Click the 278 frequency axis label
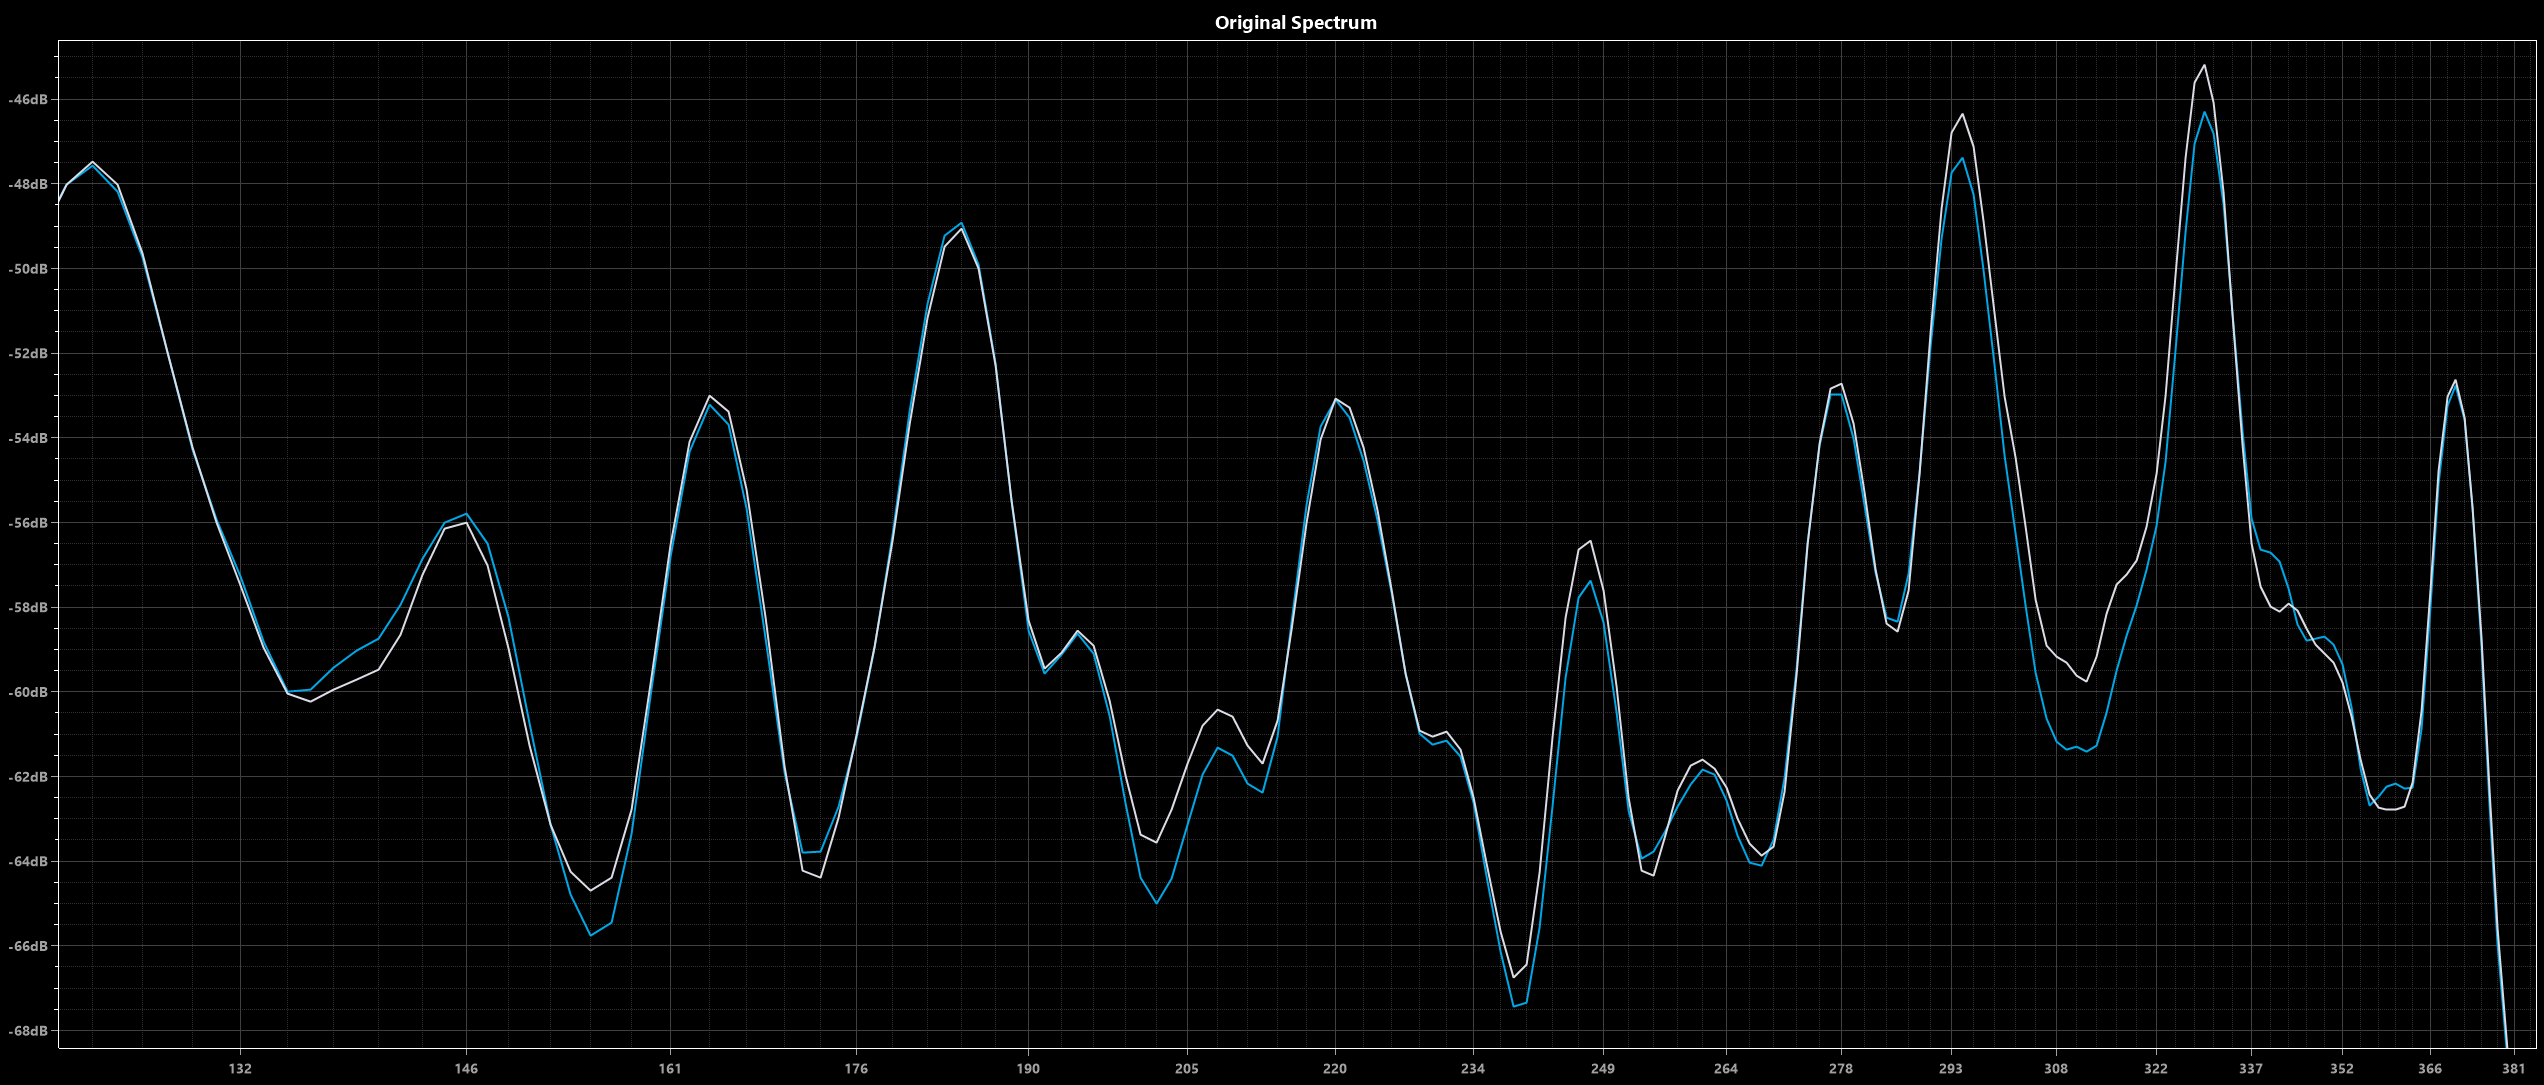 point(1841,1068)
